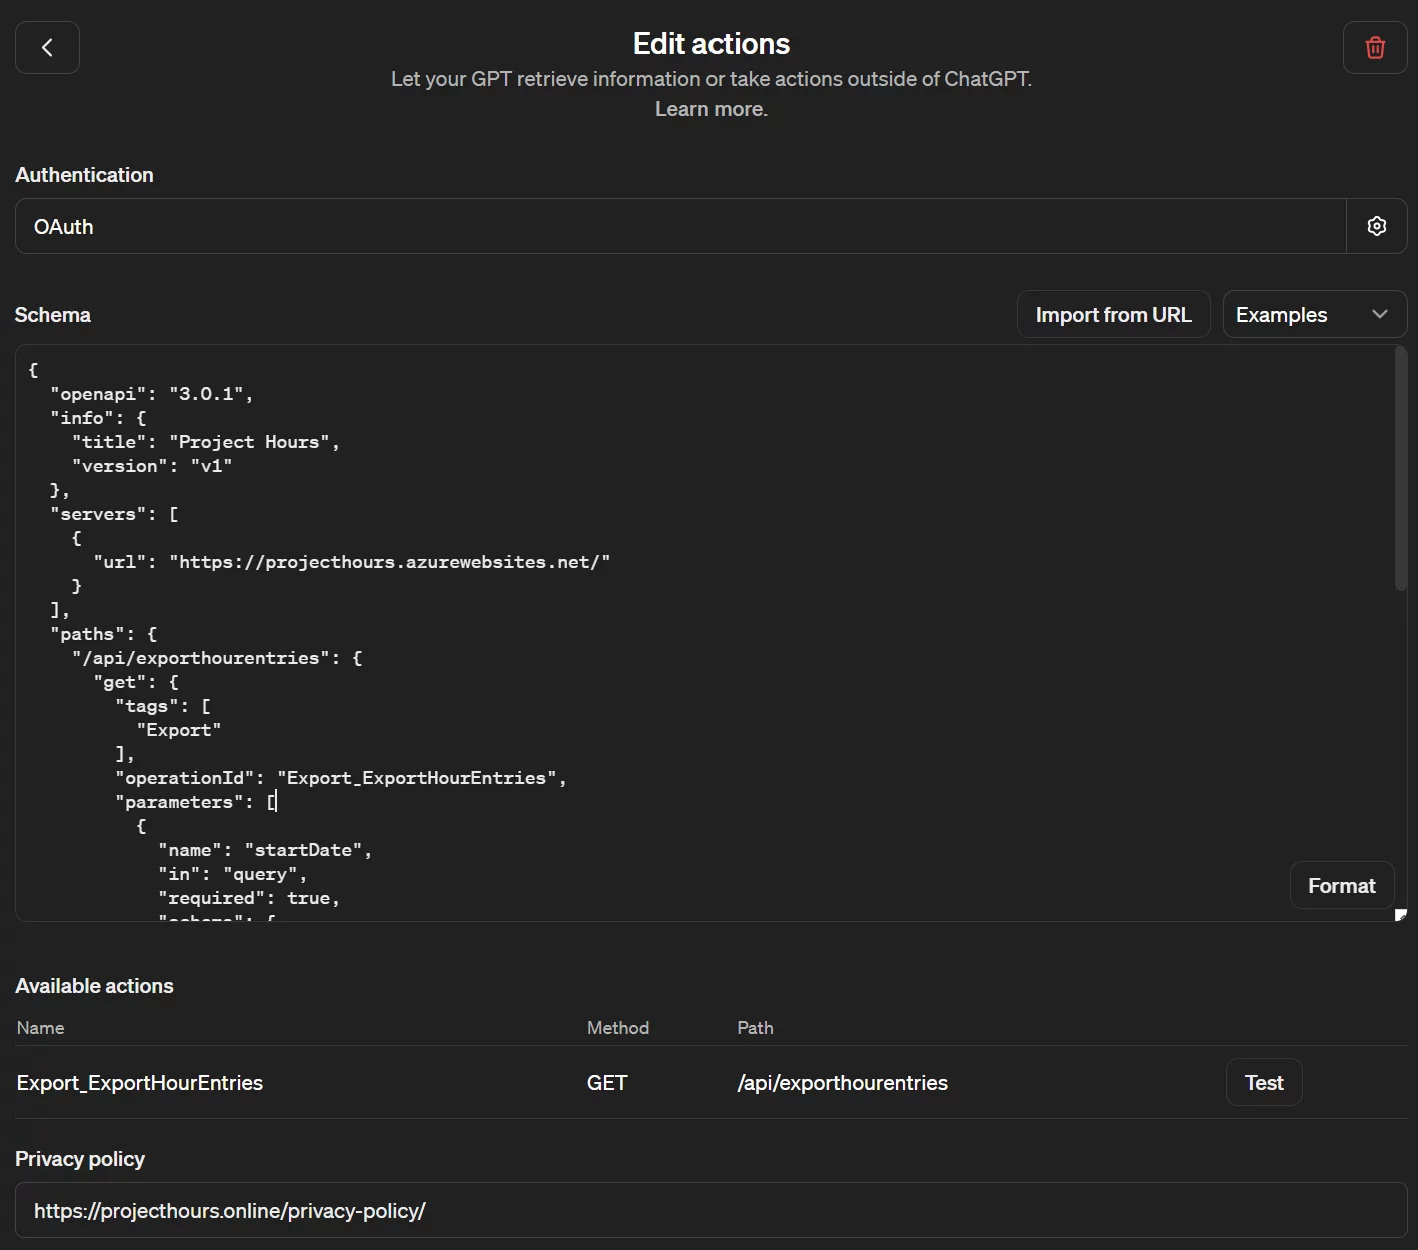Screen dimensions: 1418x1250
Task: Click the GET method cell
Action: [x=607, y=1083]
